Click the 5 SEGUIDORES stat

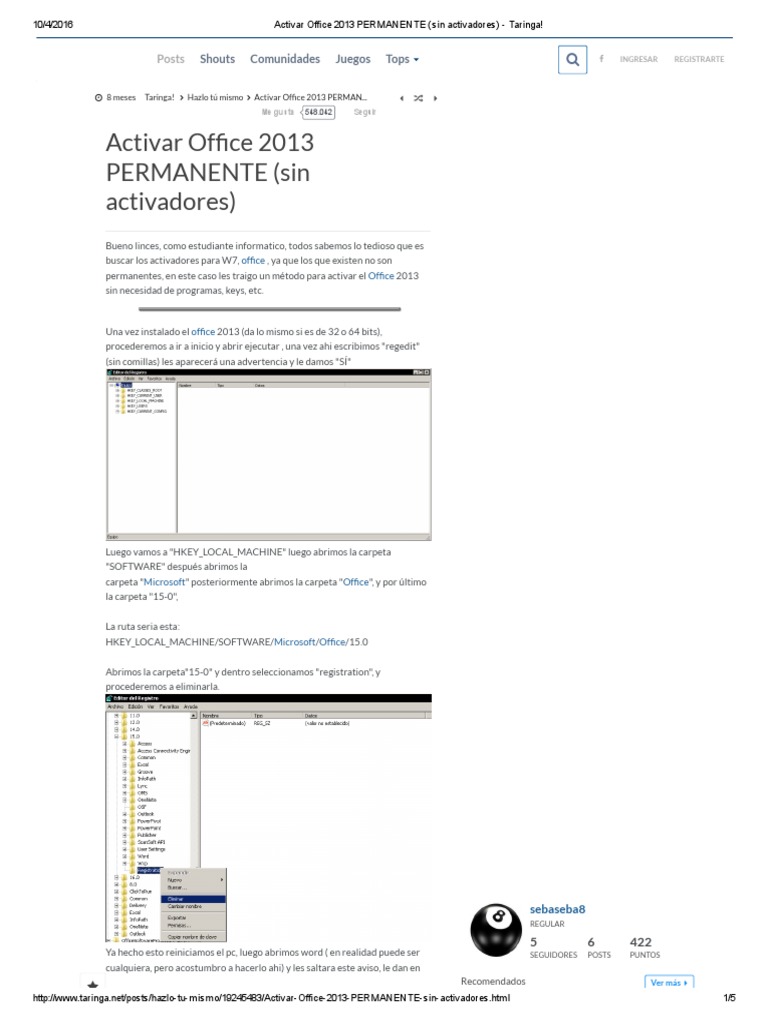553,948
